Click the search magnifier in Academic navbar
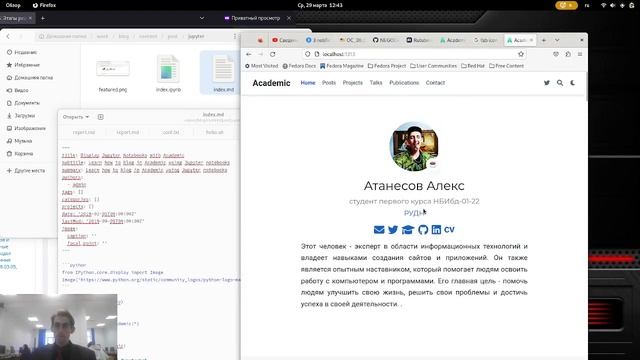640x360 pixels. click(560, 83)
